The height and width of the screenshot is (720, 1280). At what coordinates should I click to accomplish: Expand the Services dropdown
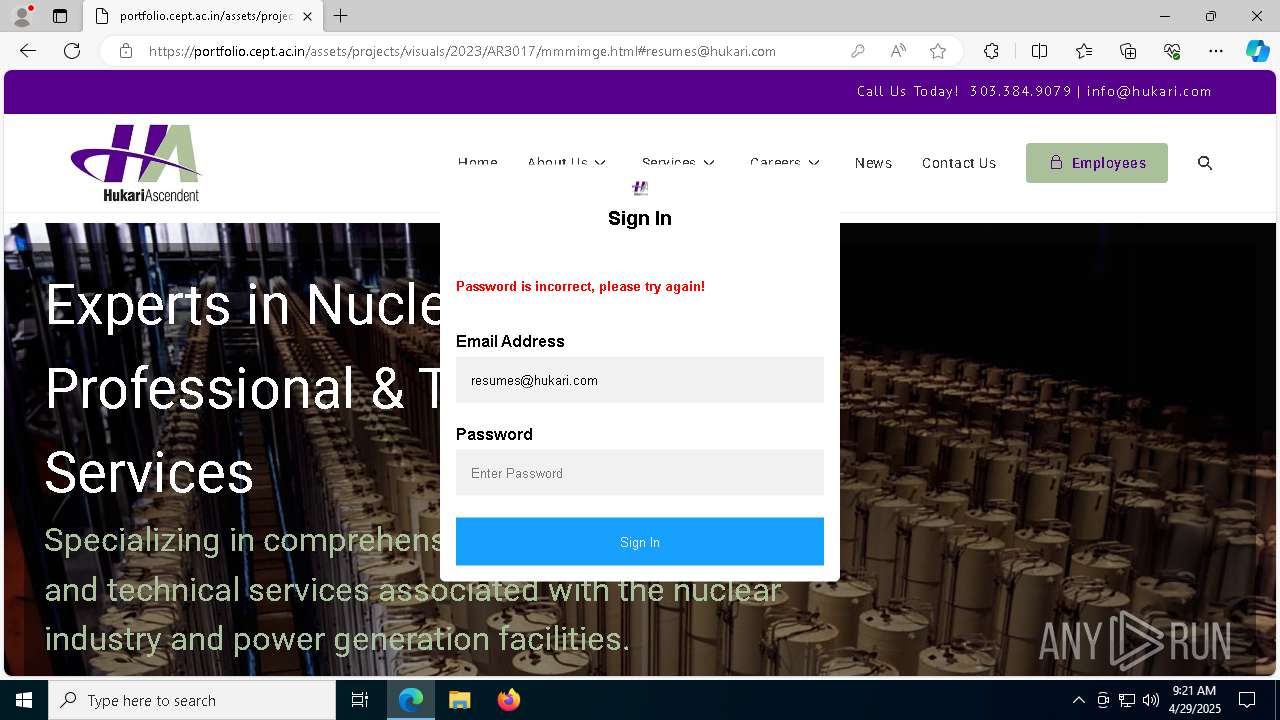[x=679, y=163]
